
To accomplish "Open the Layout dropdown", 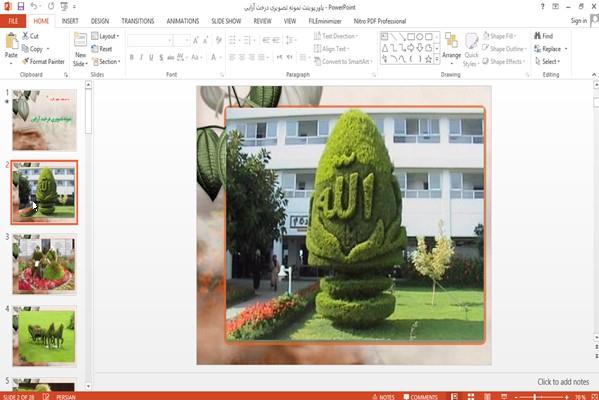I will tap(105, 36).
